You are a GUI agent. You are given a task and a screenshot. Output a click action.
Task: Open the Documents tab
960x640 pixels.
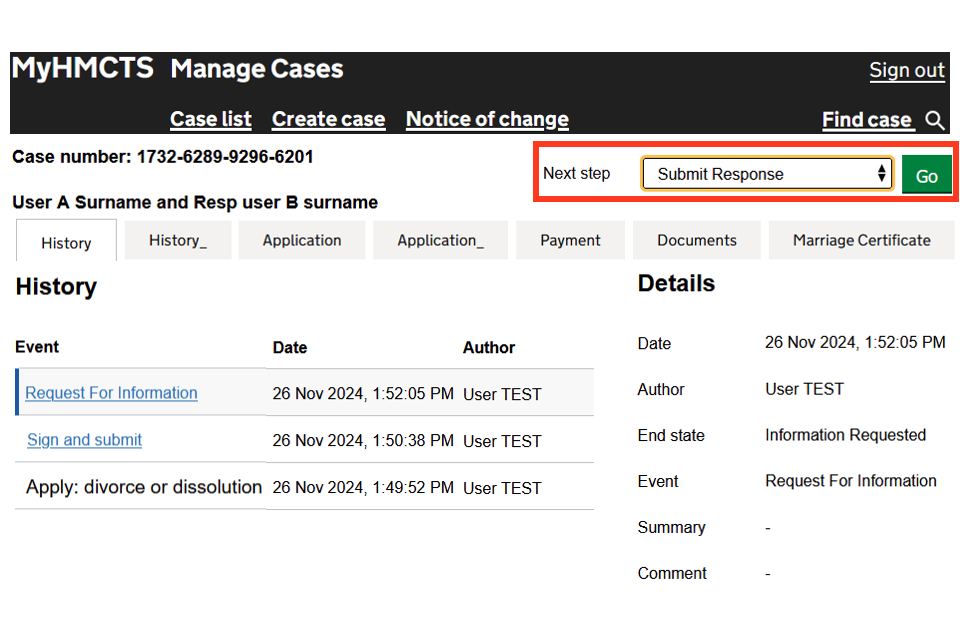pos(697,240)
